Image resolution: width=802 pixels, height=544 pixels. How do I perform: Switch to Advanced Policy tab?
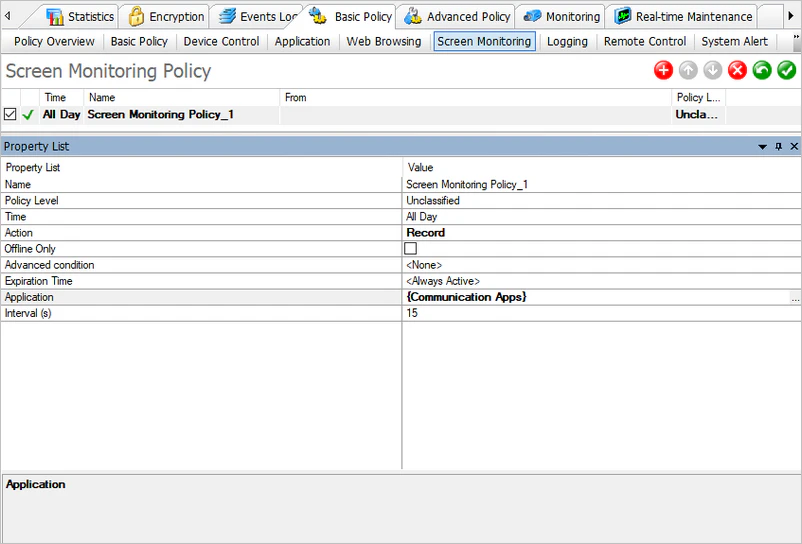pos(457,16)
